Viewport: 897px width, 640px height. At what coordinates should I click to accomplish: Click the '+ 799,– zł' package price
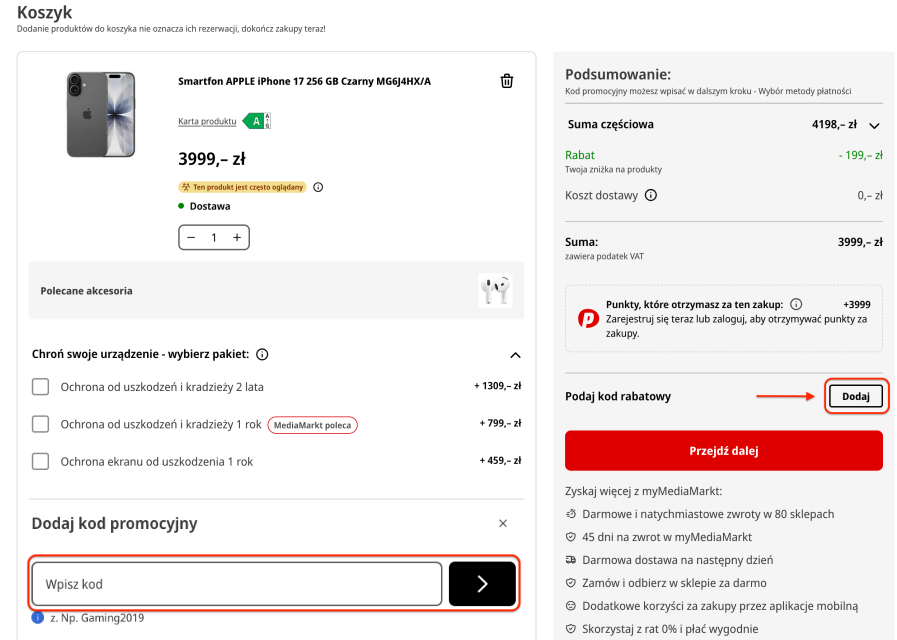501,423
